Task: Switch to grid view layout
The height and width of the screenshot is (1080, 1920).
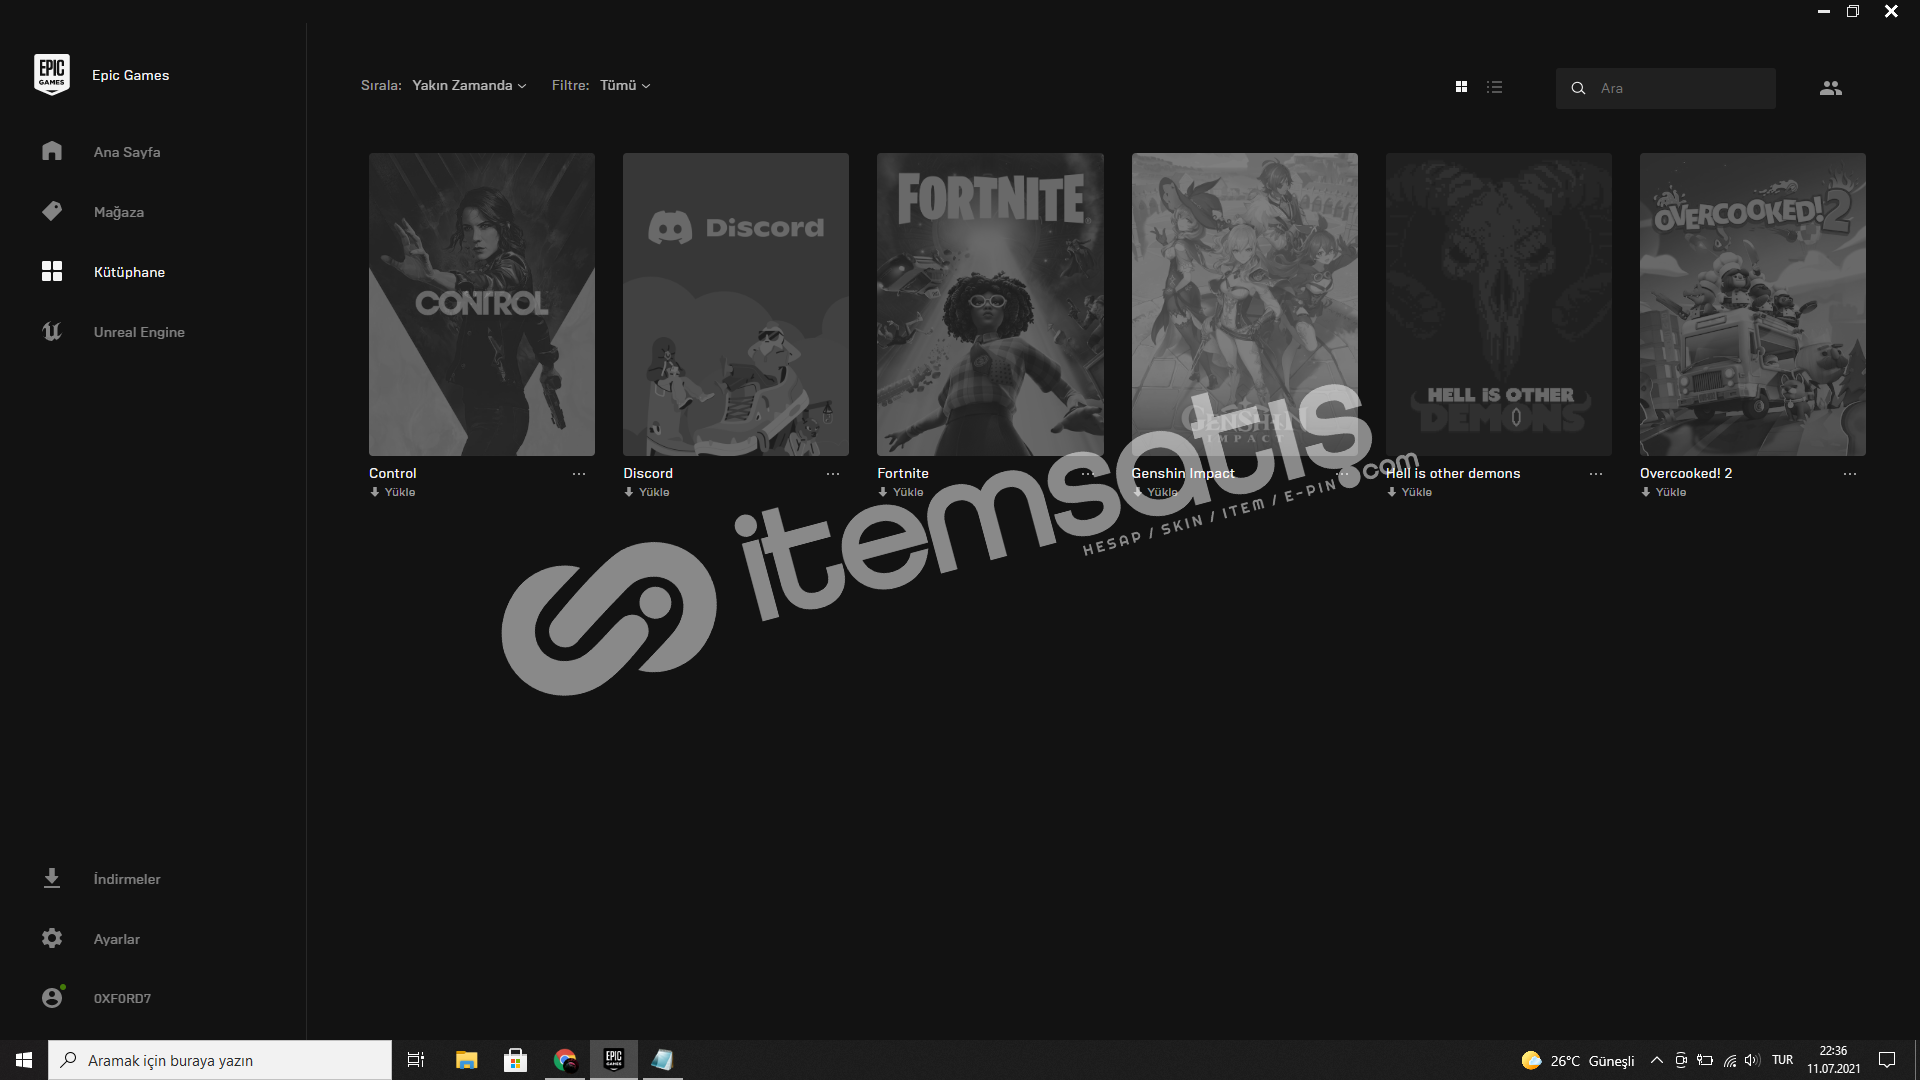Action: point(1461,87)
